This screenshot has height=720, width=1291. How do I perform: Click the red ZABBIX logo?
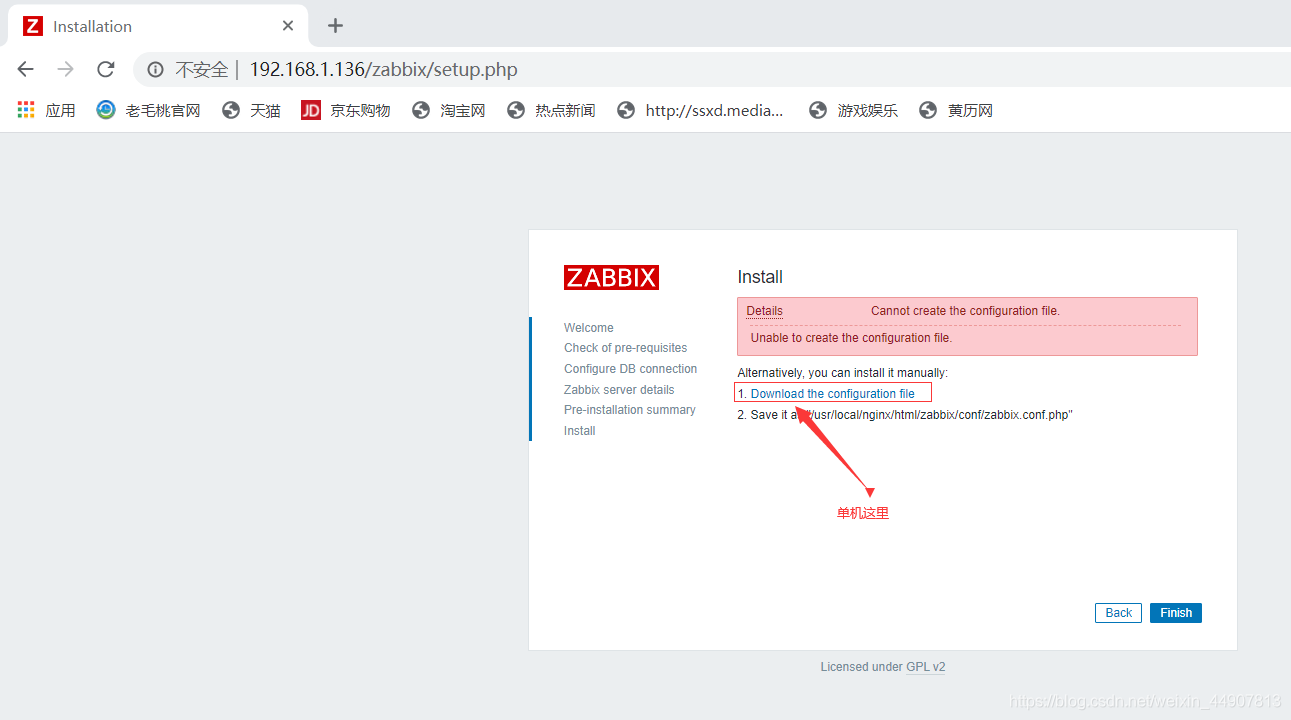pyautogui.click(x=611, y=277)
